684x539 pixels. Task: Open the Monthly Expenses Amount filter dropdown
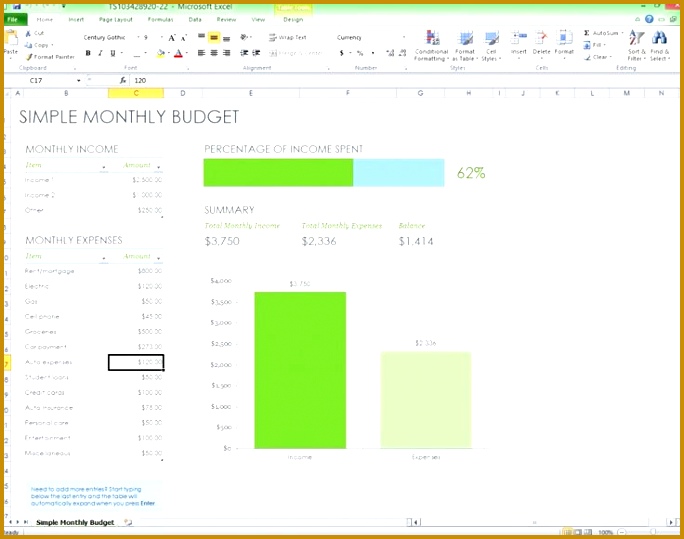[x=158, y=258]
